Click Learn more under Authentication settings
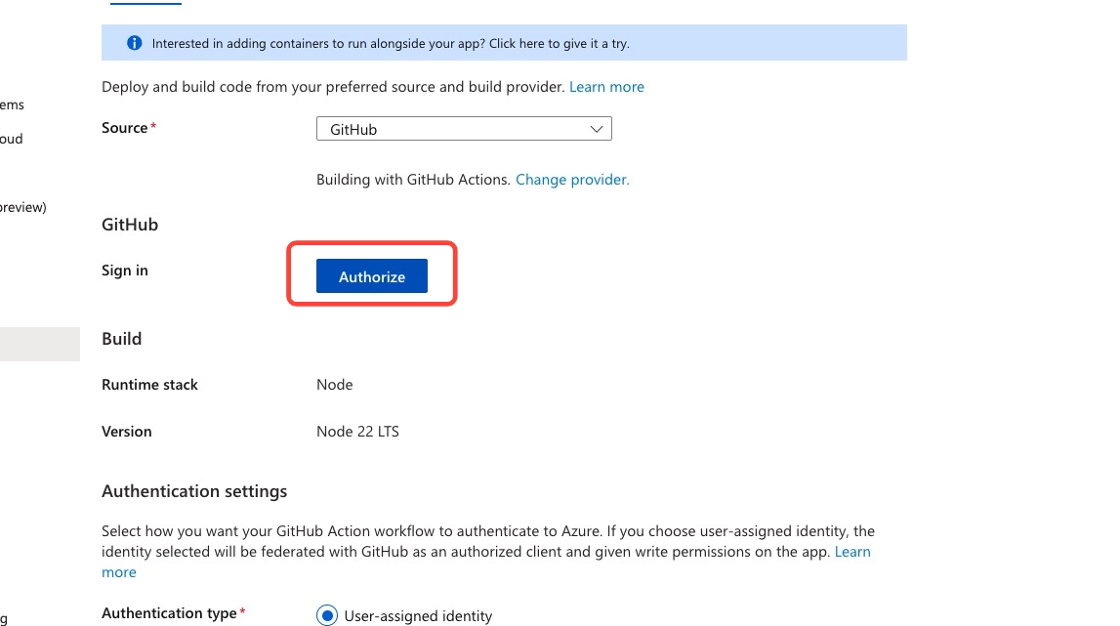The width and height of the screenshot is (1120, 626). pos(855,551)
